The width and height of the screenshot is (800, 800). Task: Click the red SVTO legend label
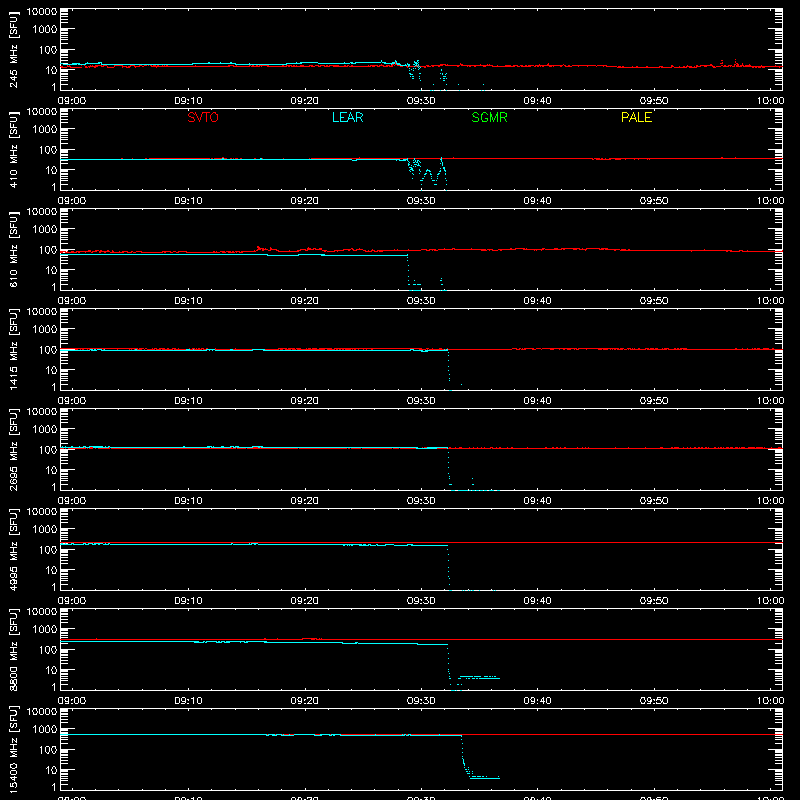point(203,117)
